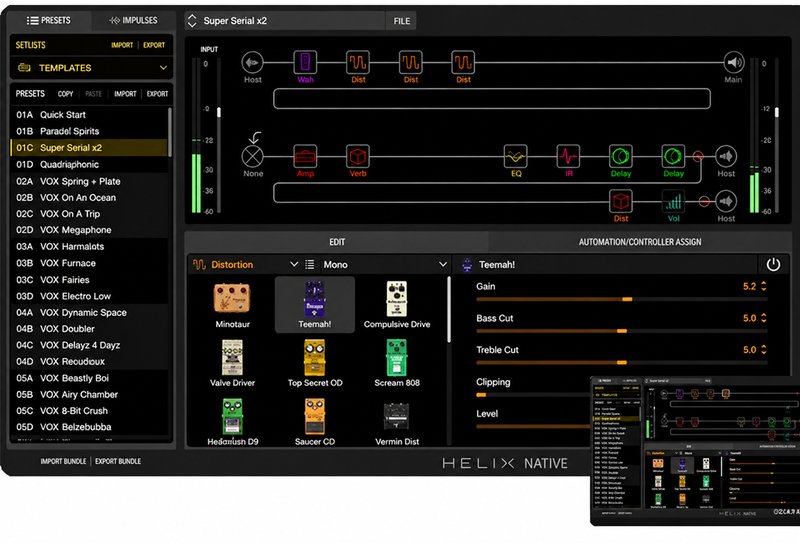Click the upper Host output block on path 2

click(726, 156)
